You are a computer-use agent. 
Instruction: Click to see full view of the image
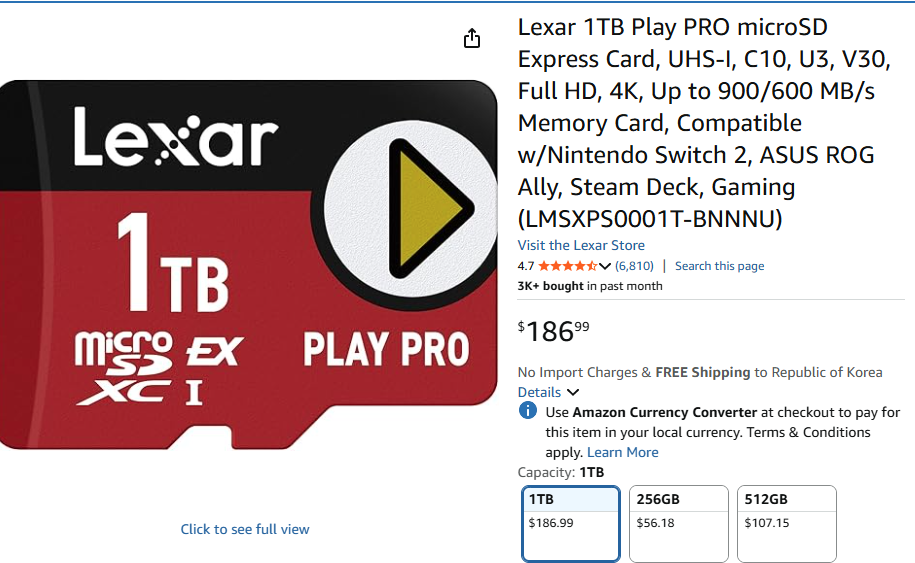[x=245, y=529]
